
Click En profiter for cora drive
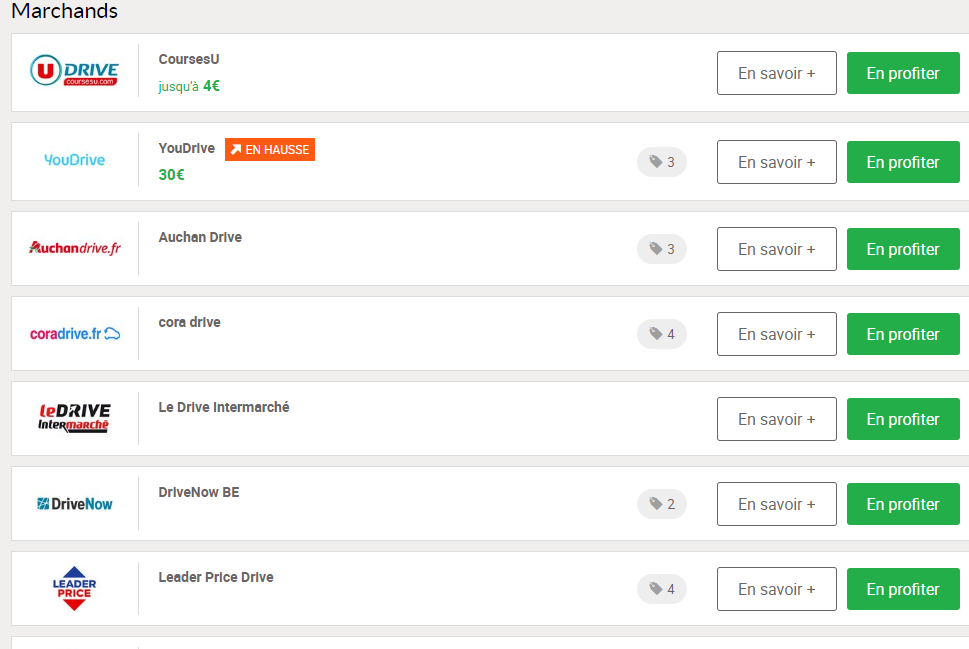[x=903, y=334]
